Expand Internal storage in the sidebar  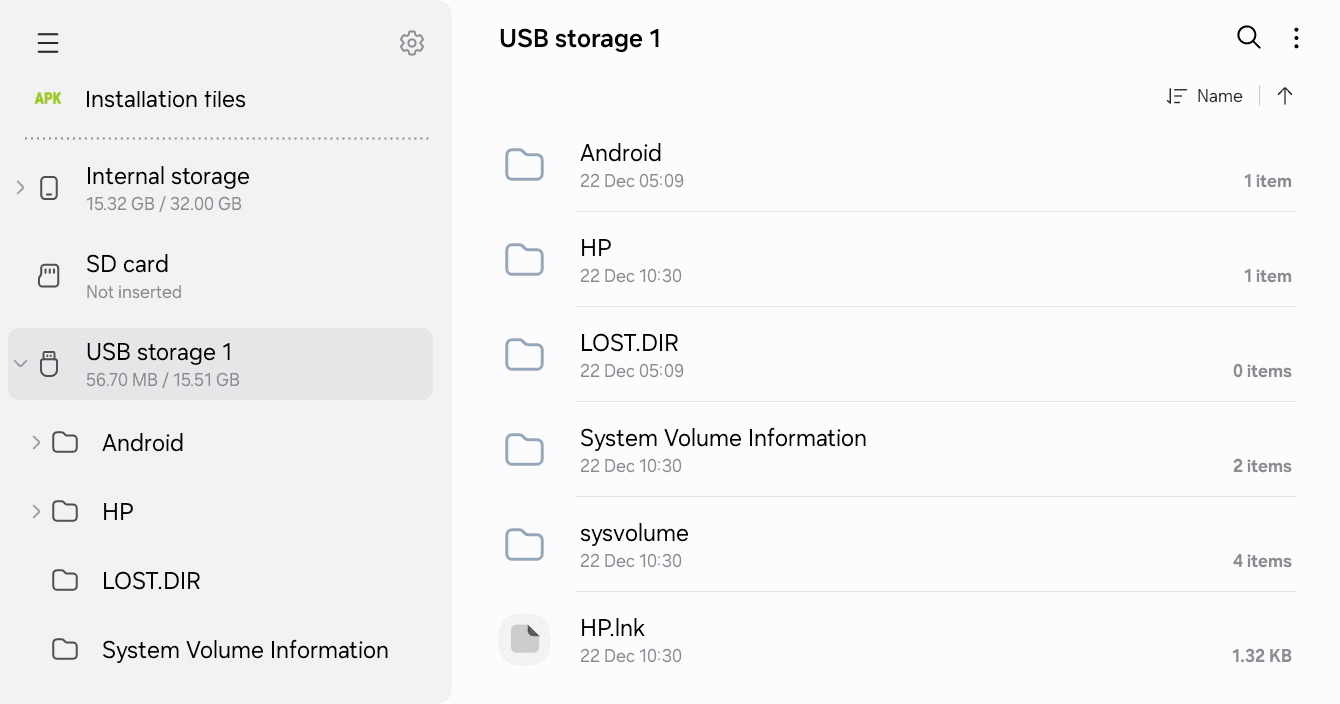coord(20,187)
